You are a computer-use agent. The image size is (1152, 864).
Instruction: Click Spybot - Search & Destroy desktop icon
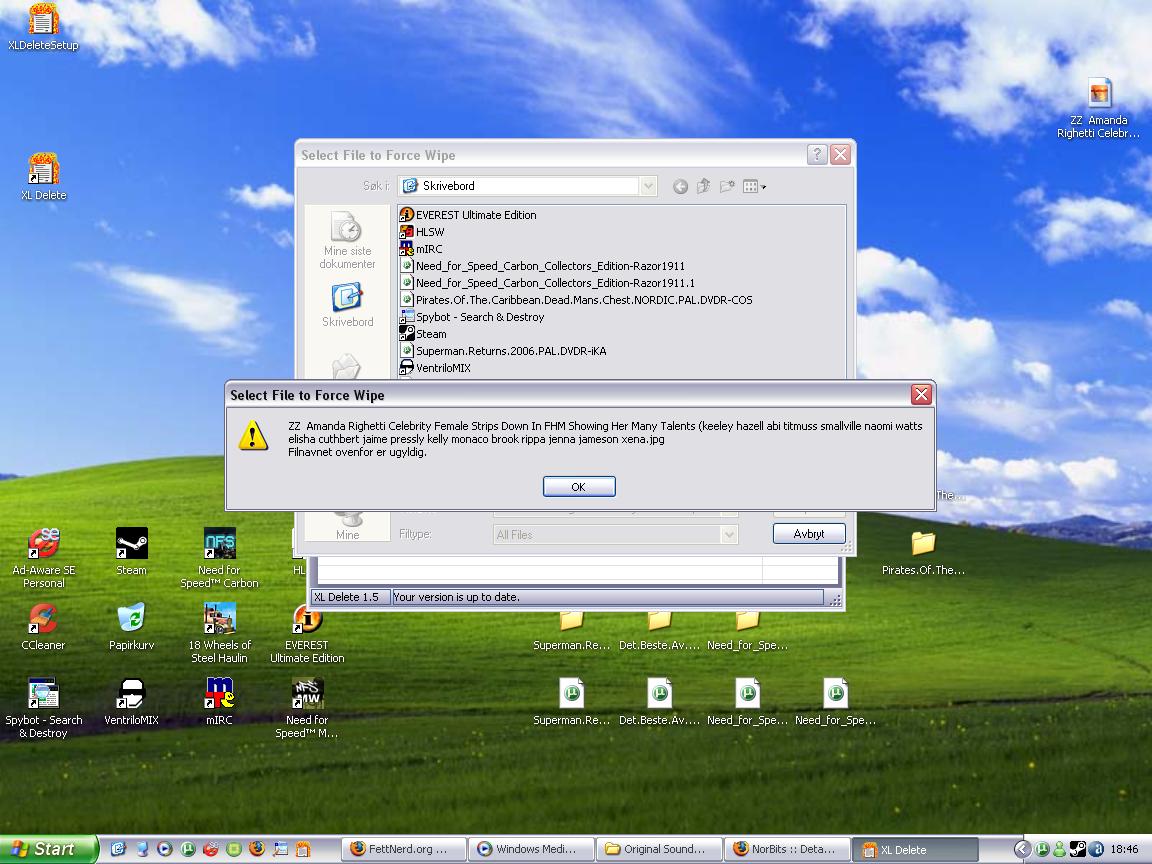(x=43, y=708)
